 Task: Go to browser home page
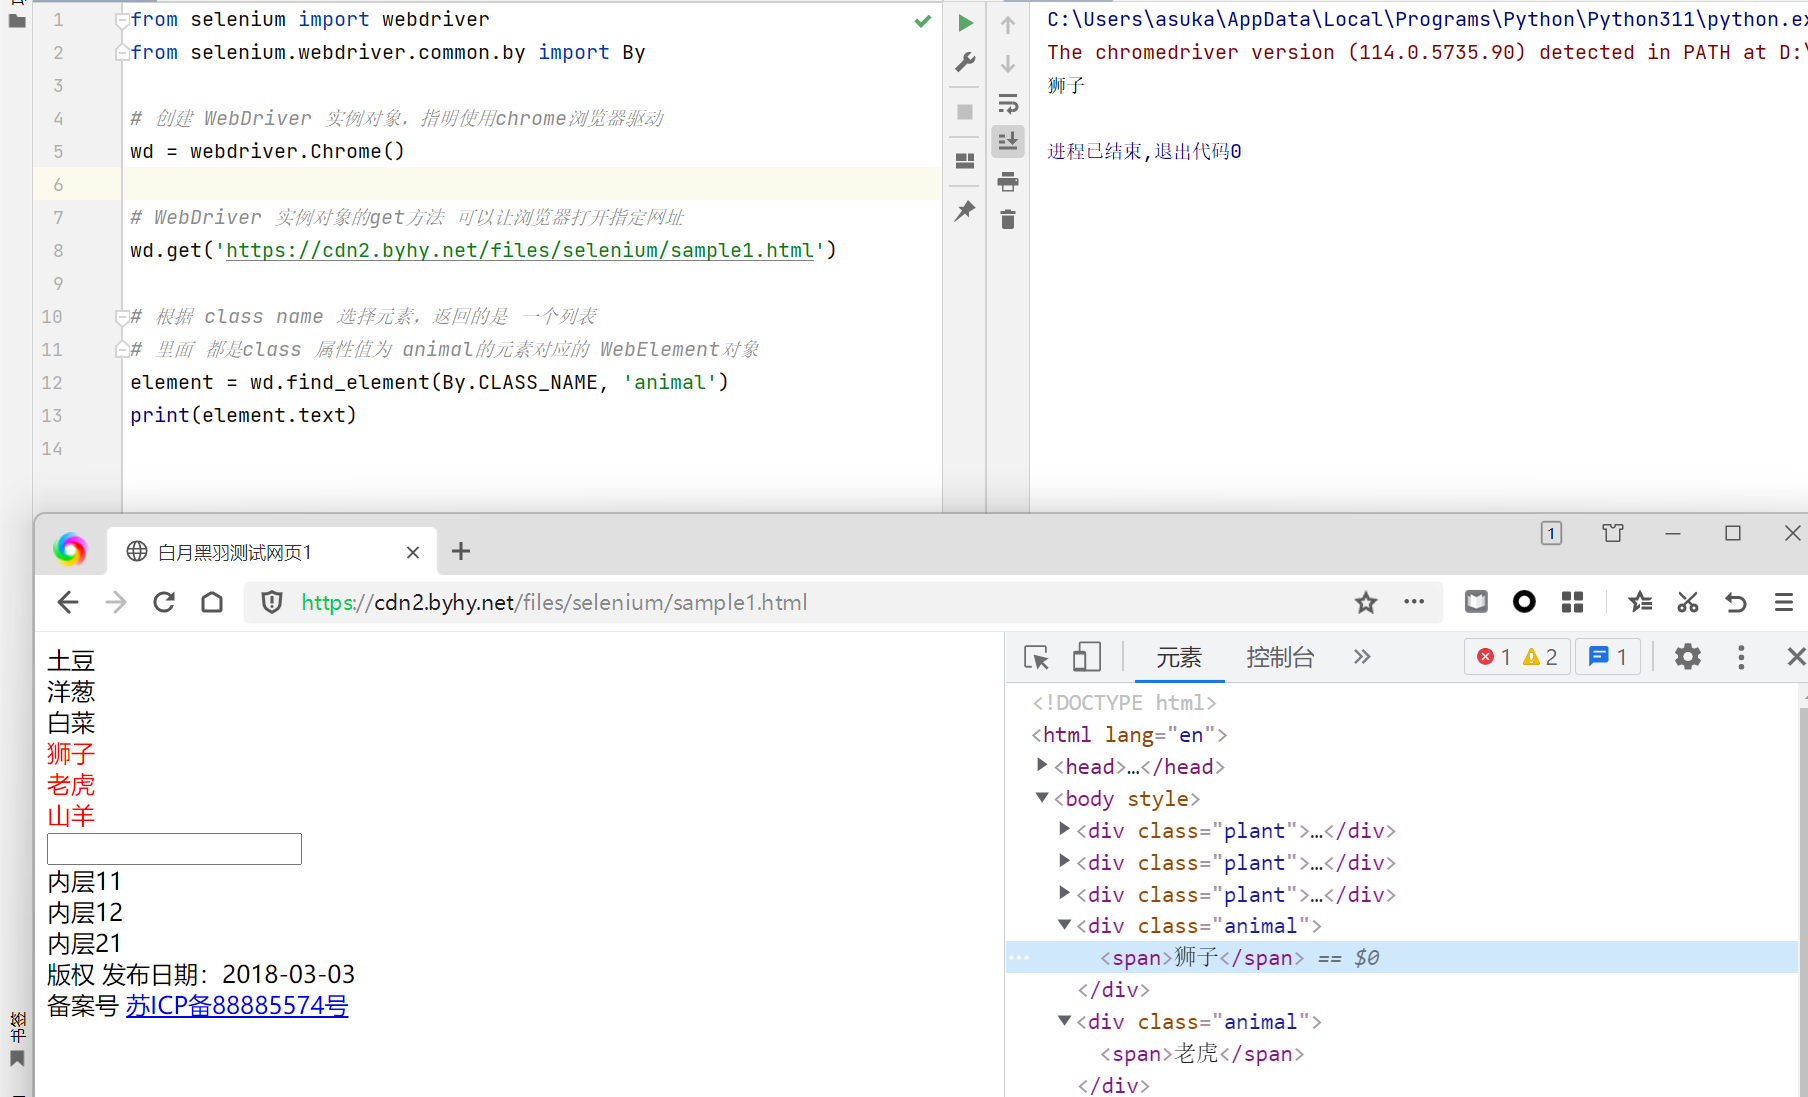coord(212,602)
